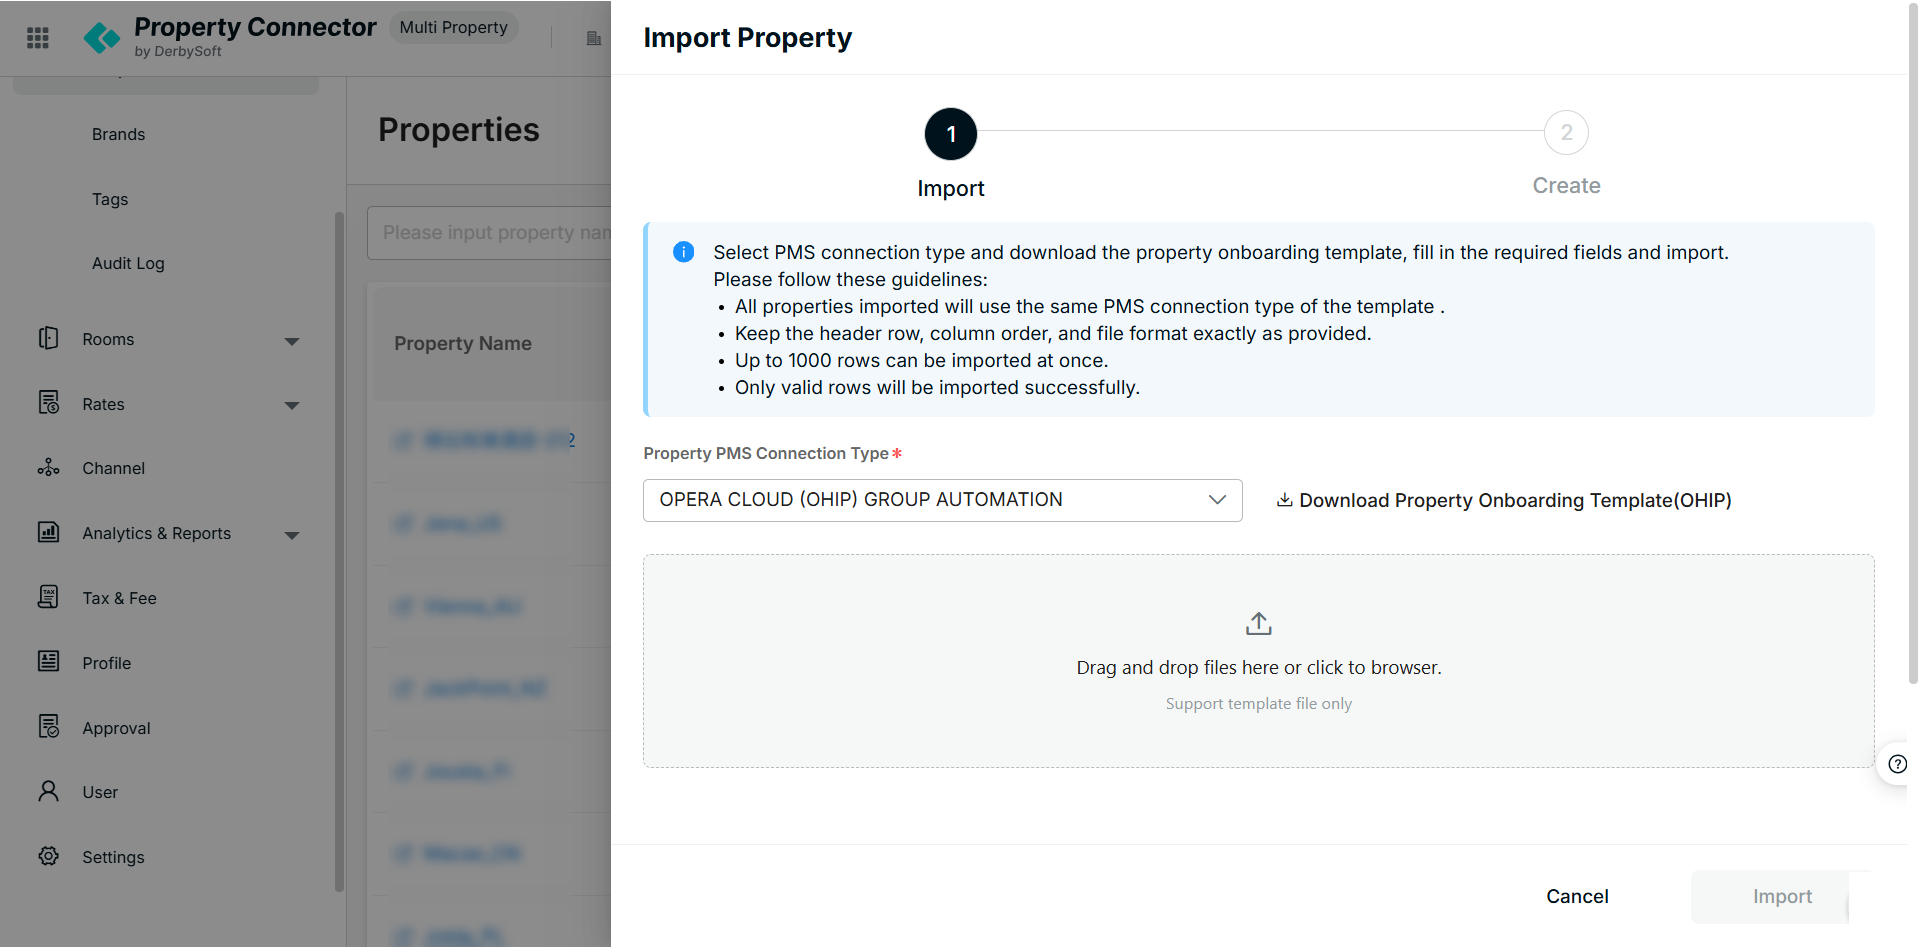The image size is (1920, 947).
Task: Expand the Analytics & Reports arrow
Action: pos(292,535)
